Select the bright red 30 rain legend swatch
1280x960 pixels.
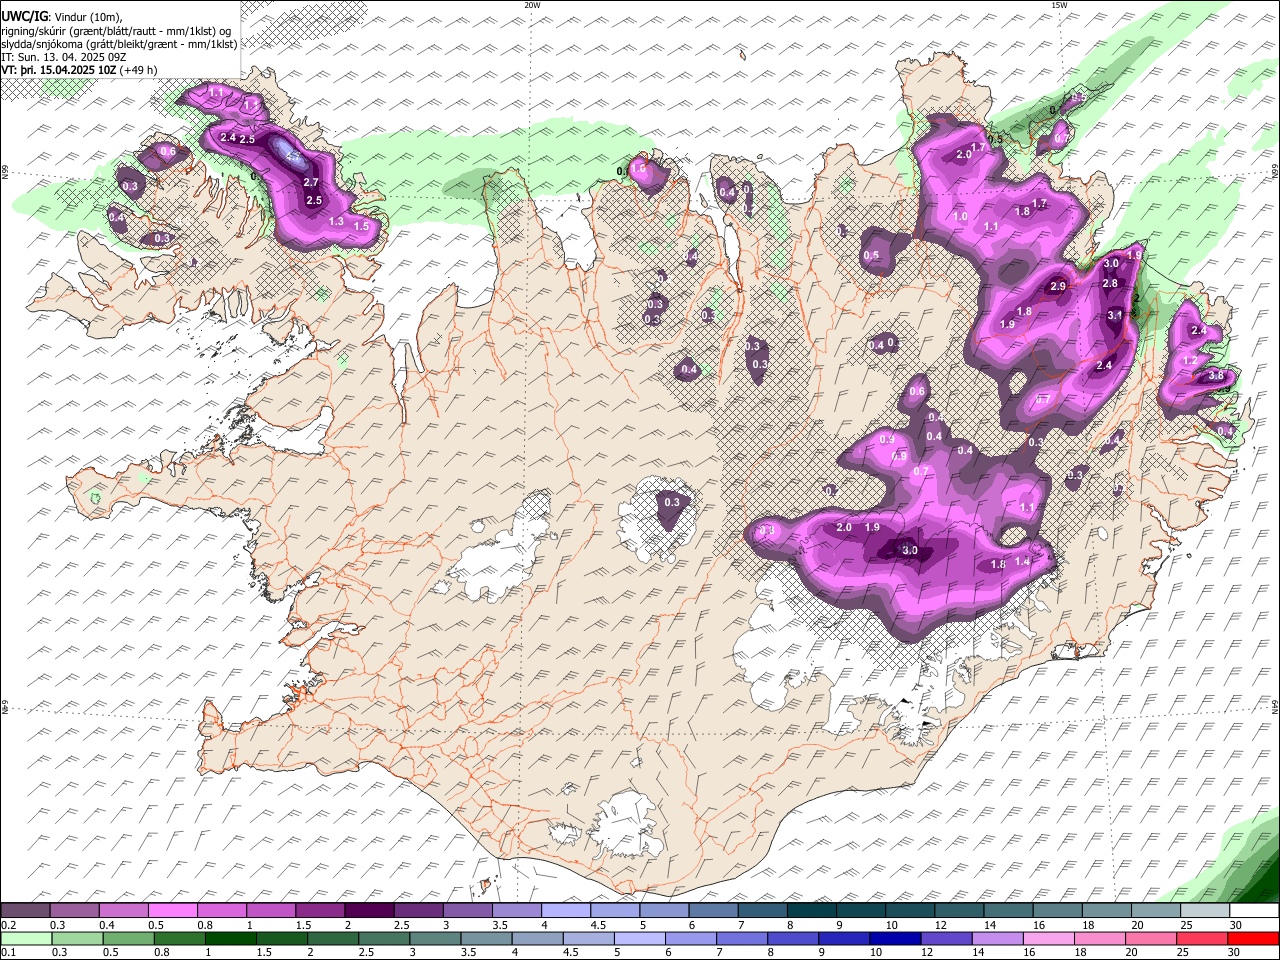(x=1254, y=938)
